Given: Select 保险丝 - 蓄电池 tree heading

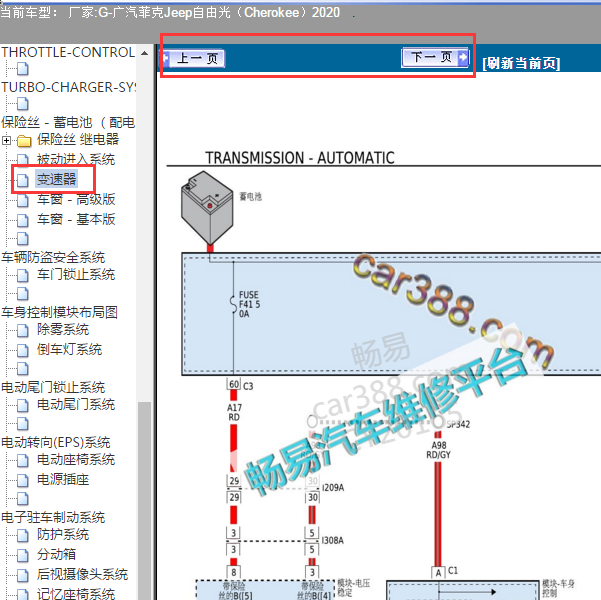Looking at the screenshot, I should click(x=68, y=122).
